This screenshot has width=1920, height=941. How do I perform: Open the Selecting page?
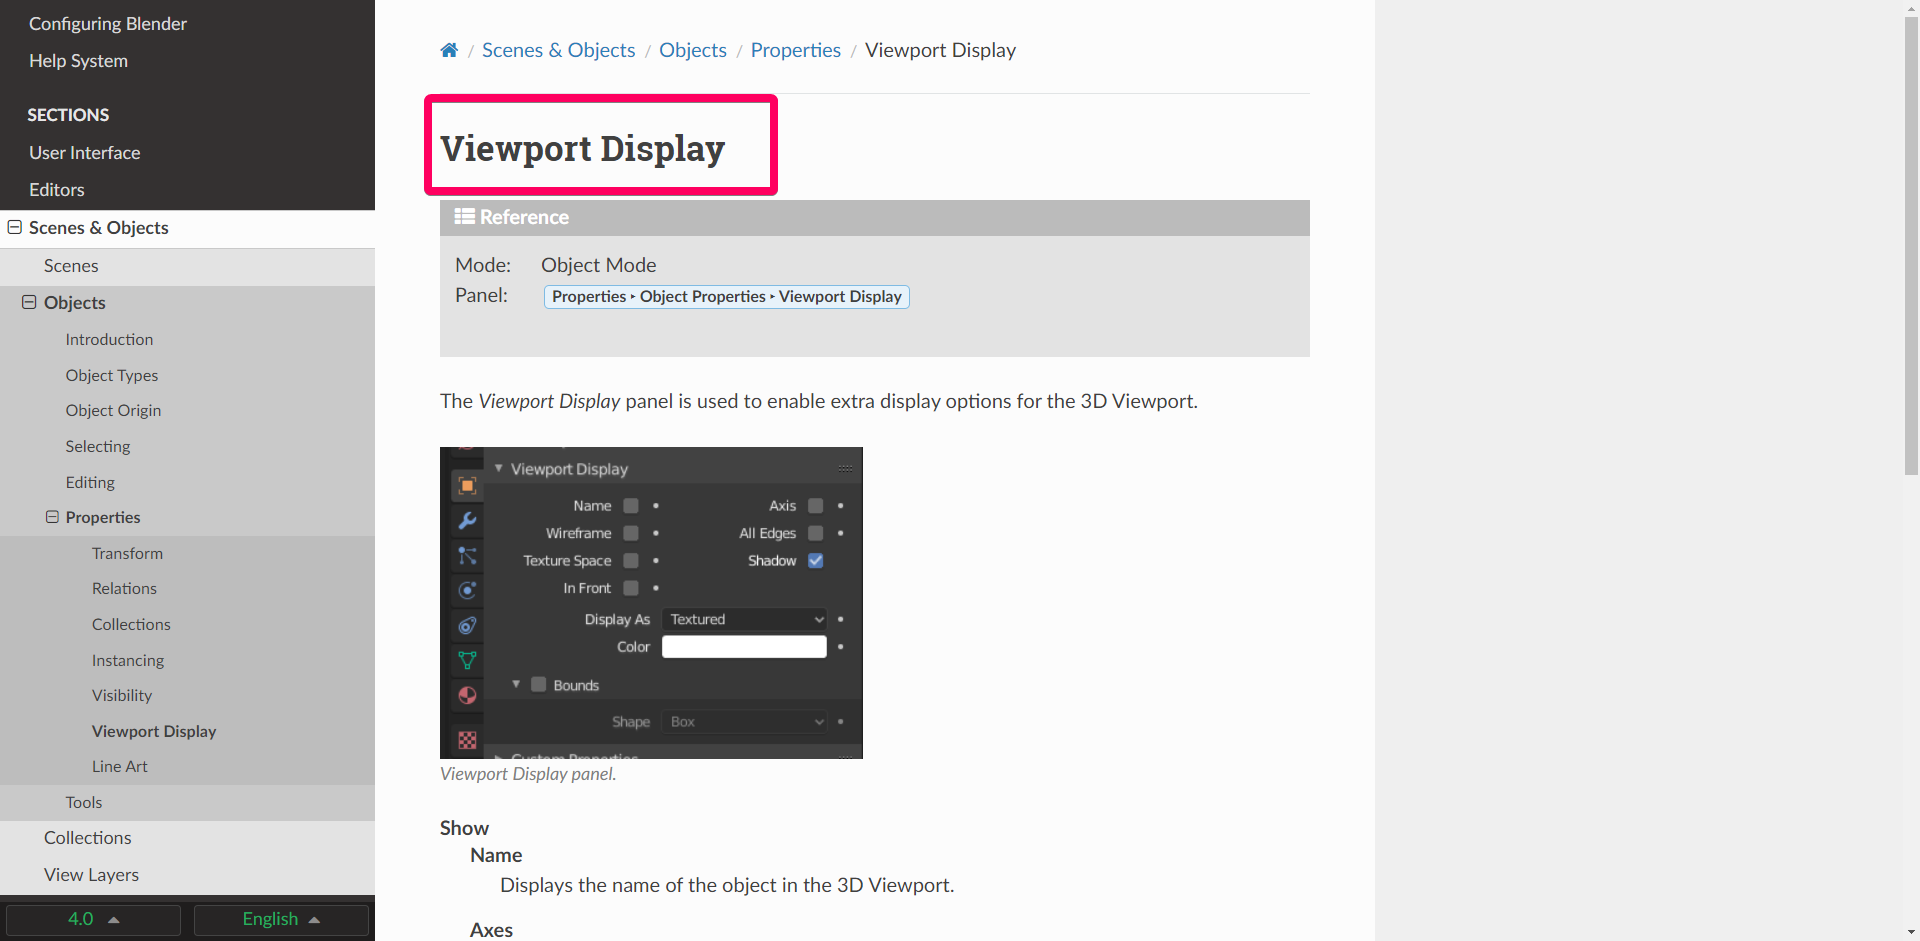pos(98,447)
